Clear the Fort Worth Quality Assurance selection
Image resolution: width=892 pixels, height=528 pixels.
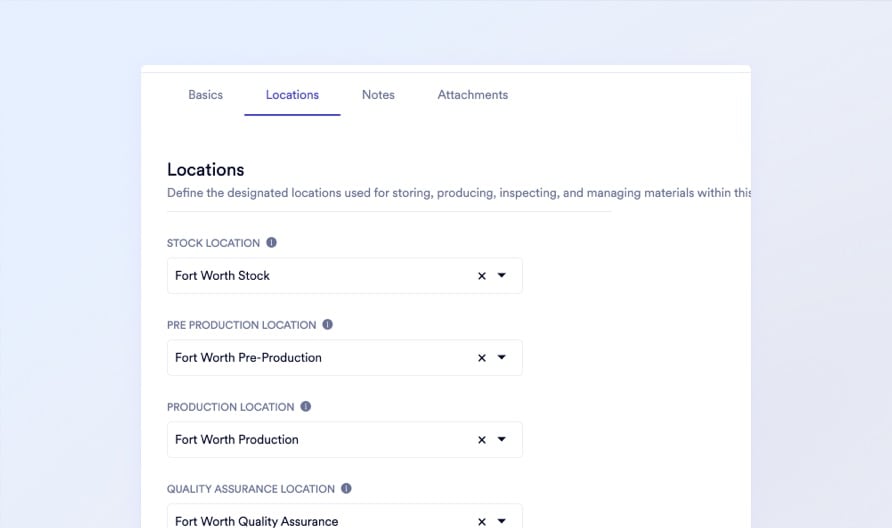click(481, 521)
